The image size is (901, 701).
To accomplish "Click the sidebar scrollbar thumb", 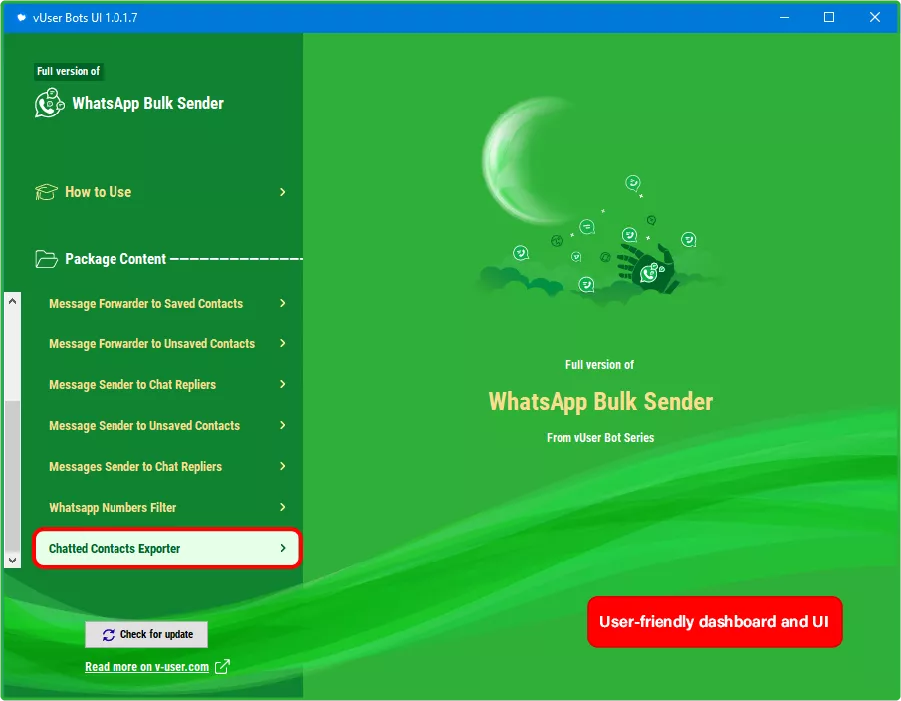I will pyautogui.click(x=13, y=476).
